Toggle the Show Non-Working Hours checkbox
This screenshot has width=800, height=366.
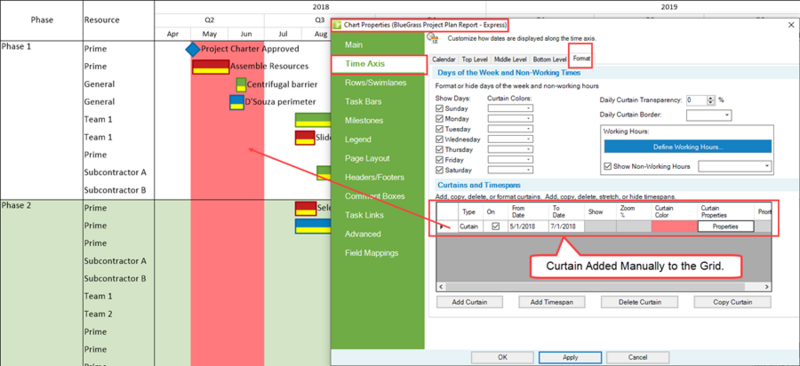click(x=608, y=166)
